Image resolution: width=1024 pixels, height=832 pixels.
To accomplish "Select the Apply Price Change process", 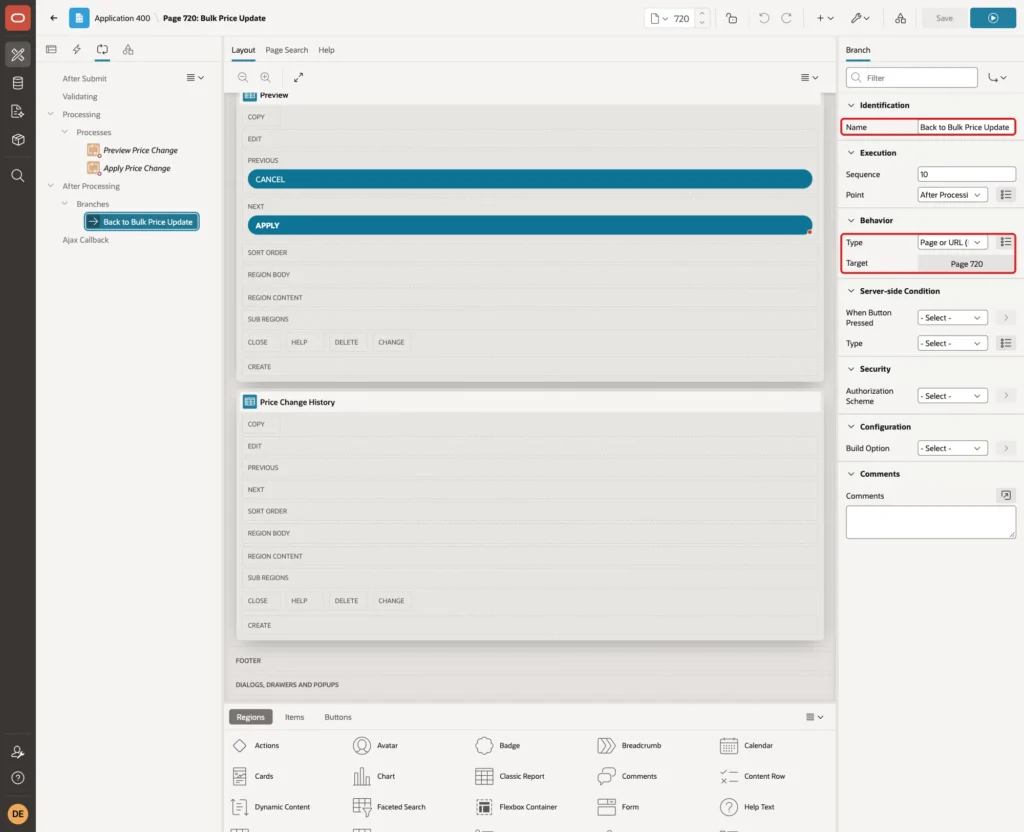I will 136,168.
